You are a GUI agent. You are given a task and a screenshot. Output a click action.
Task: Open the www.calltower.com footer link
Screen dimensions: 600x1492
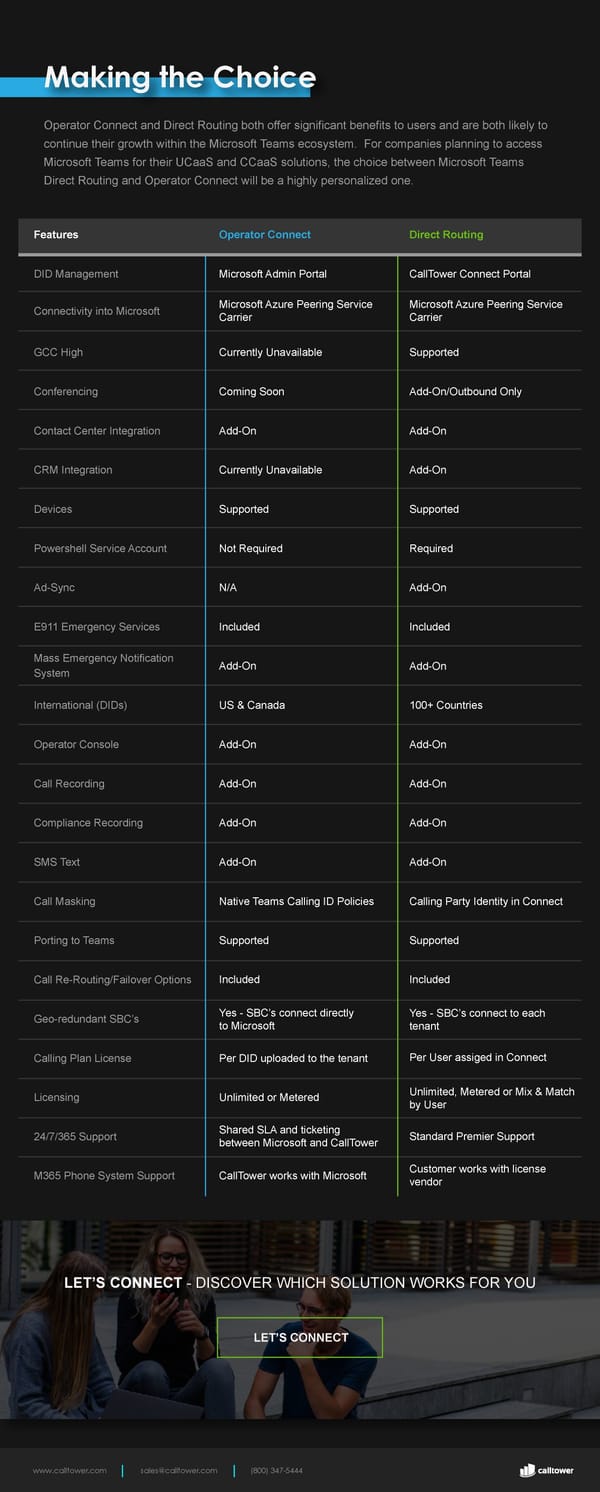pos(69,1470)
